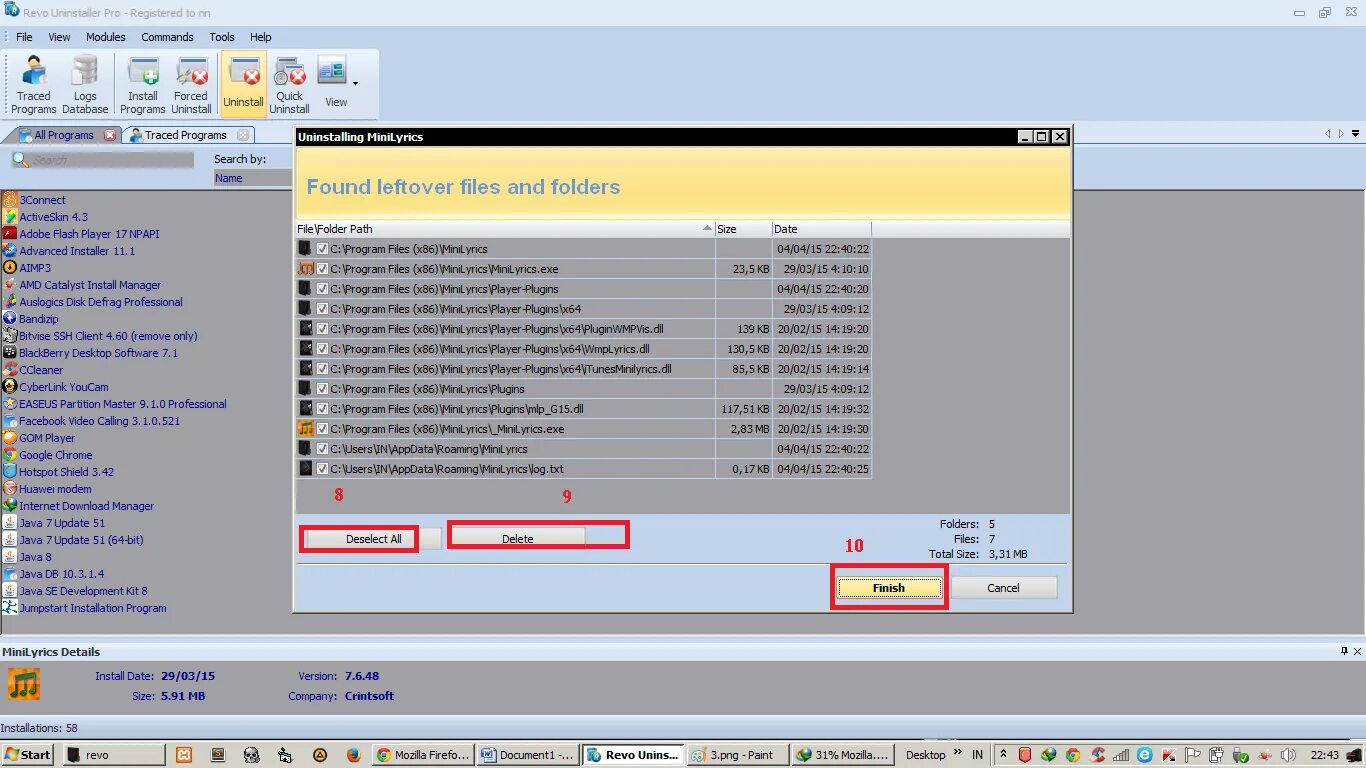Sort leftovers by the Size column header
This screenshot has width=1366, height=768.
tap(743, 229)
